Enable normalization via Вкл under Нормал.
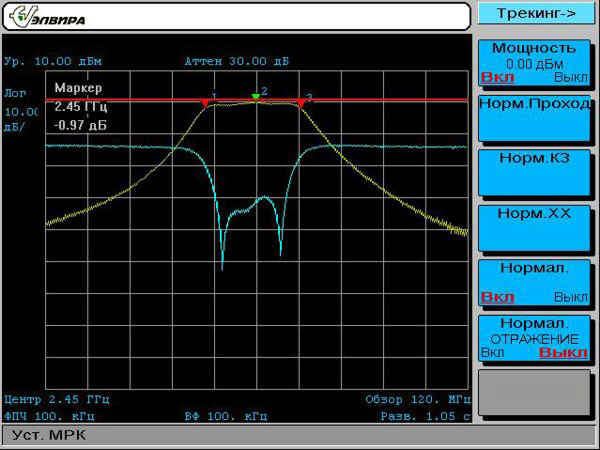Image resolution: width=600 pixels, height=450 pixels. coord(497,297)
